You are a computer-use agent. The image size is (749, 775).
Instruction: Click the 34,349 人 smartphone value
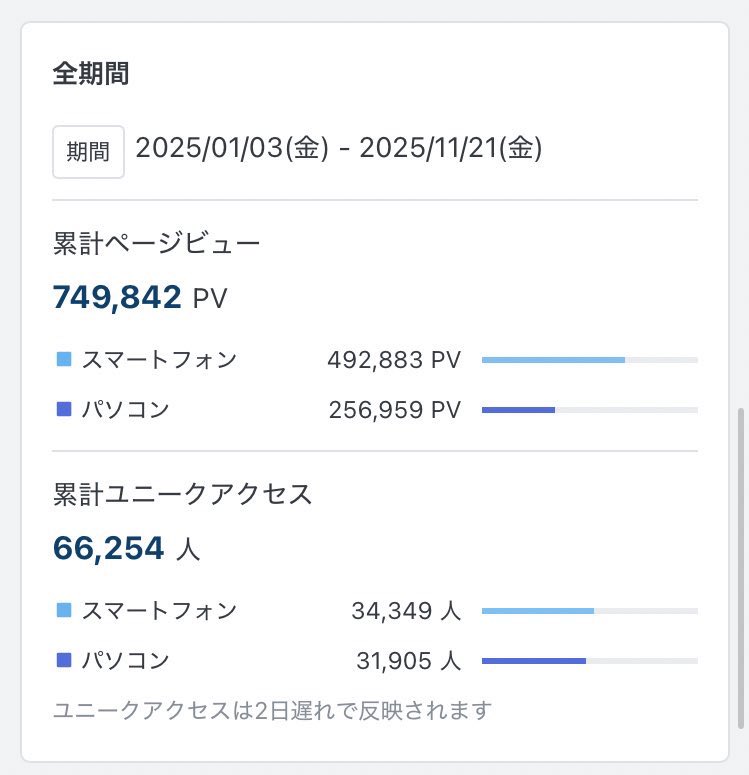click(x=405, y=611)
